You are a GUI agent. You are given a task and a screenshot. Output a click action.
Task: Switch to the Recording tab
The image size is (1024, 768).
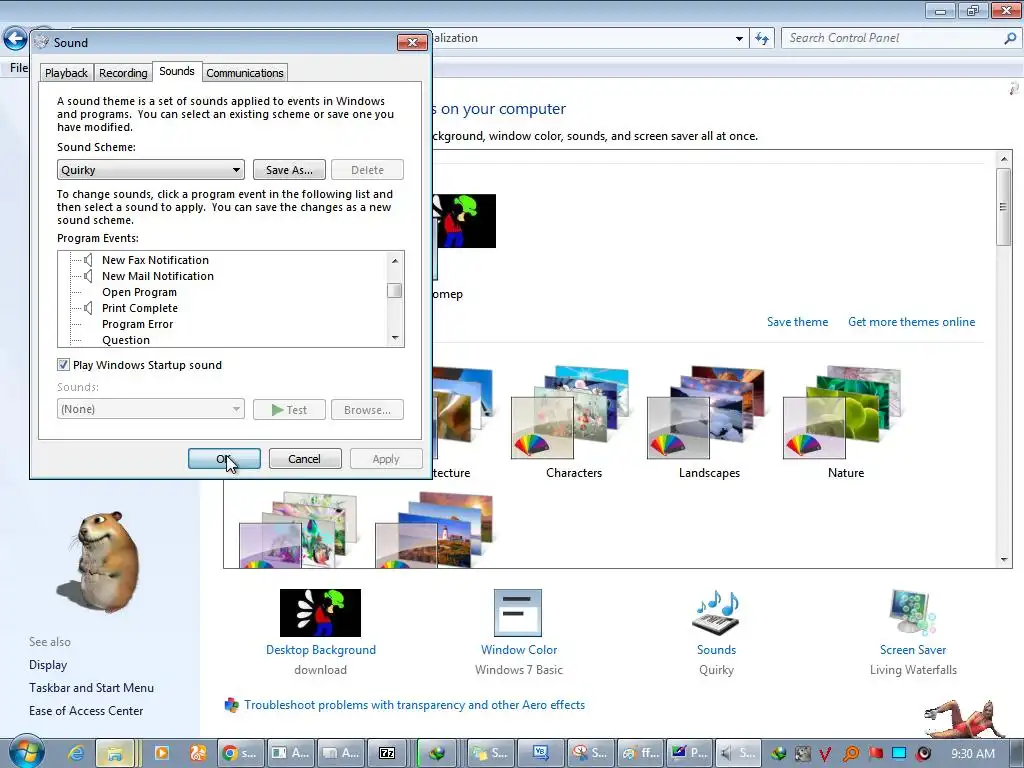123,73
